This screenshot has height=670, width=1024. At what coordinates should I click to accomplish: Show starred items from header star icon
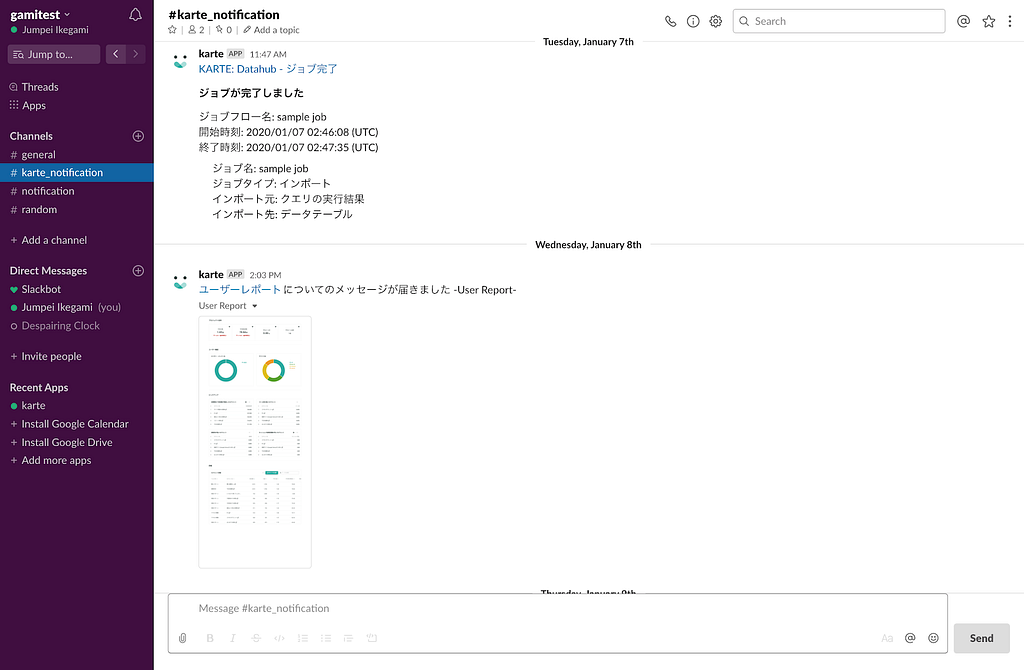tap(989, 21)
